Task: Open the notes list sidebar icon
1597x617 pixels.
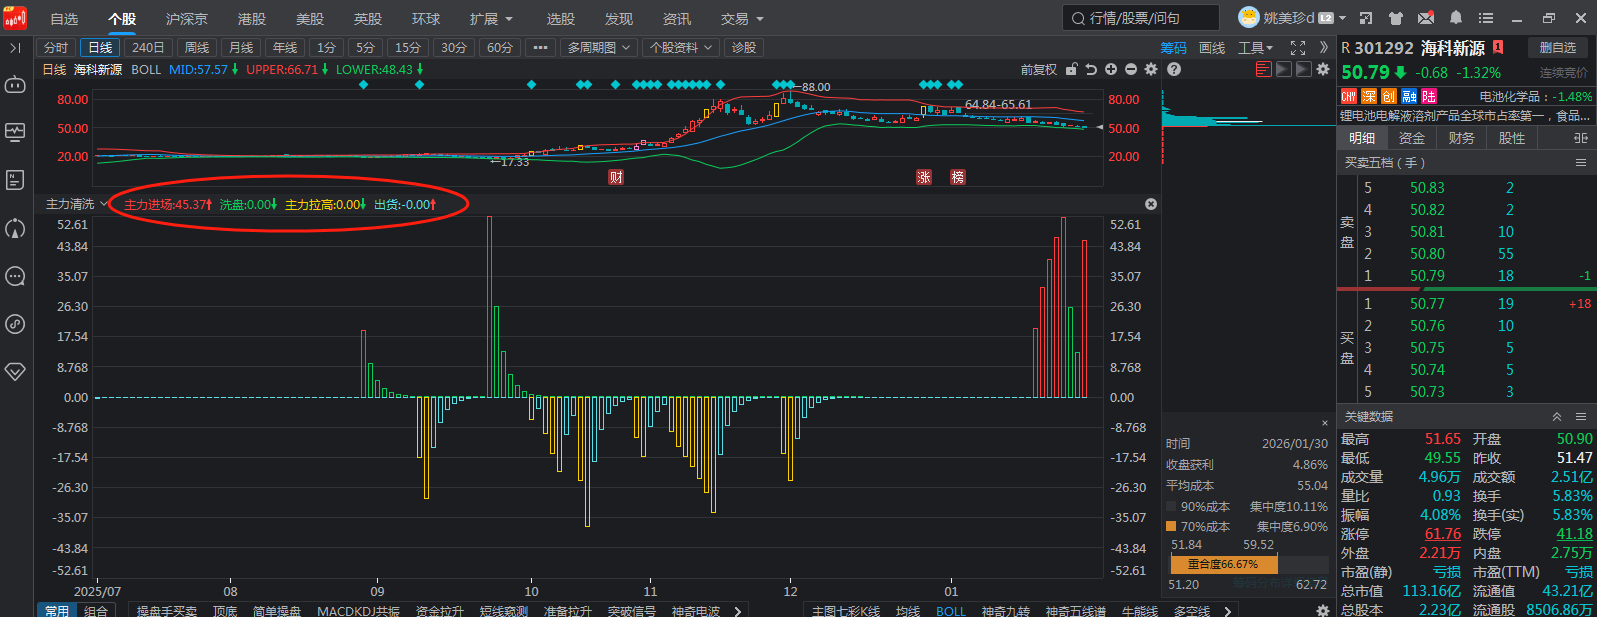Action: coord(15,180)
